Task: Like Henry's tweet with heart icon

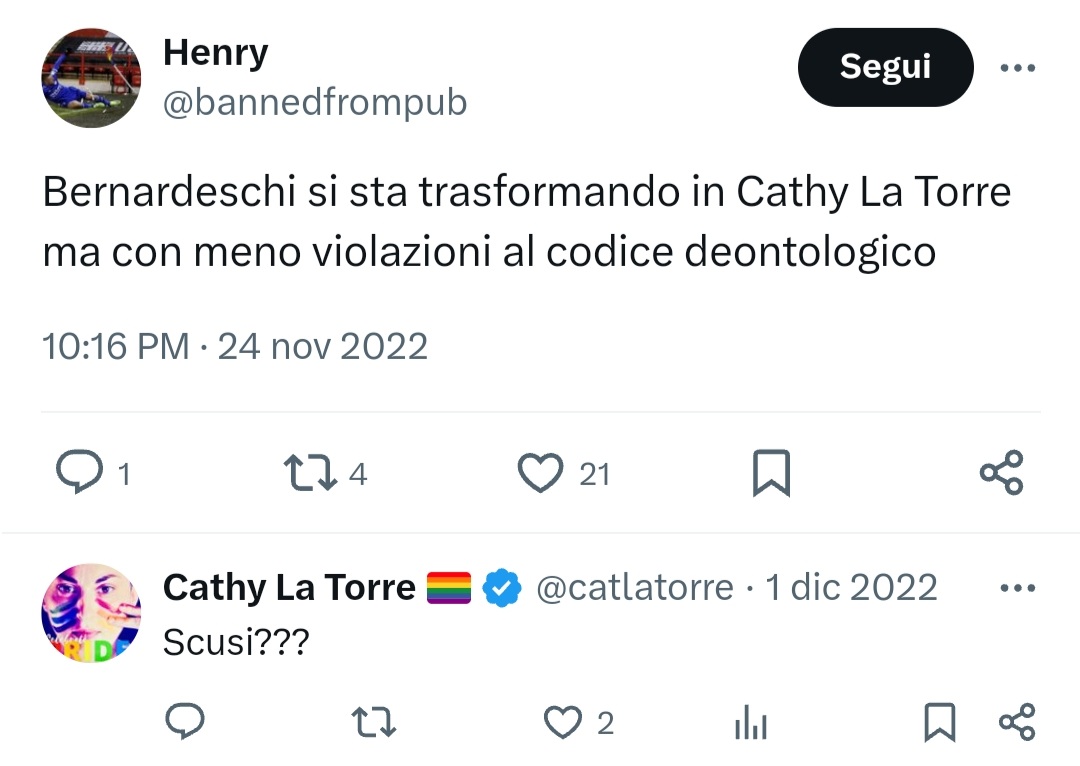Action: [540, 473]
